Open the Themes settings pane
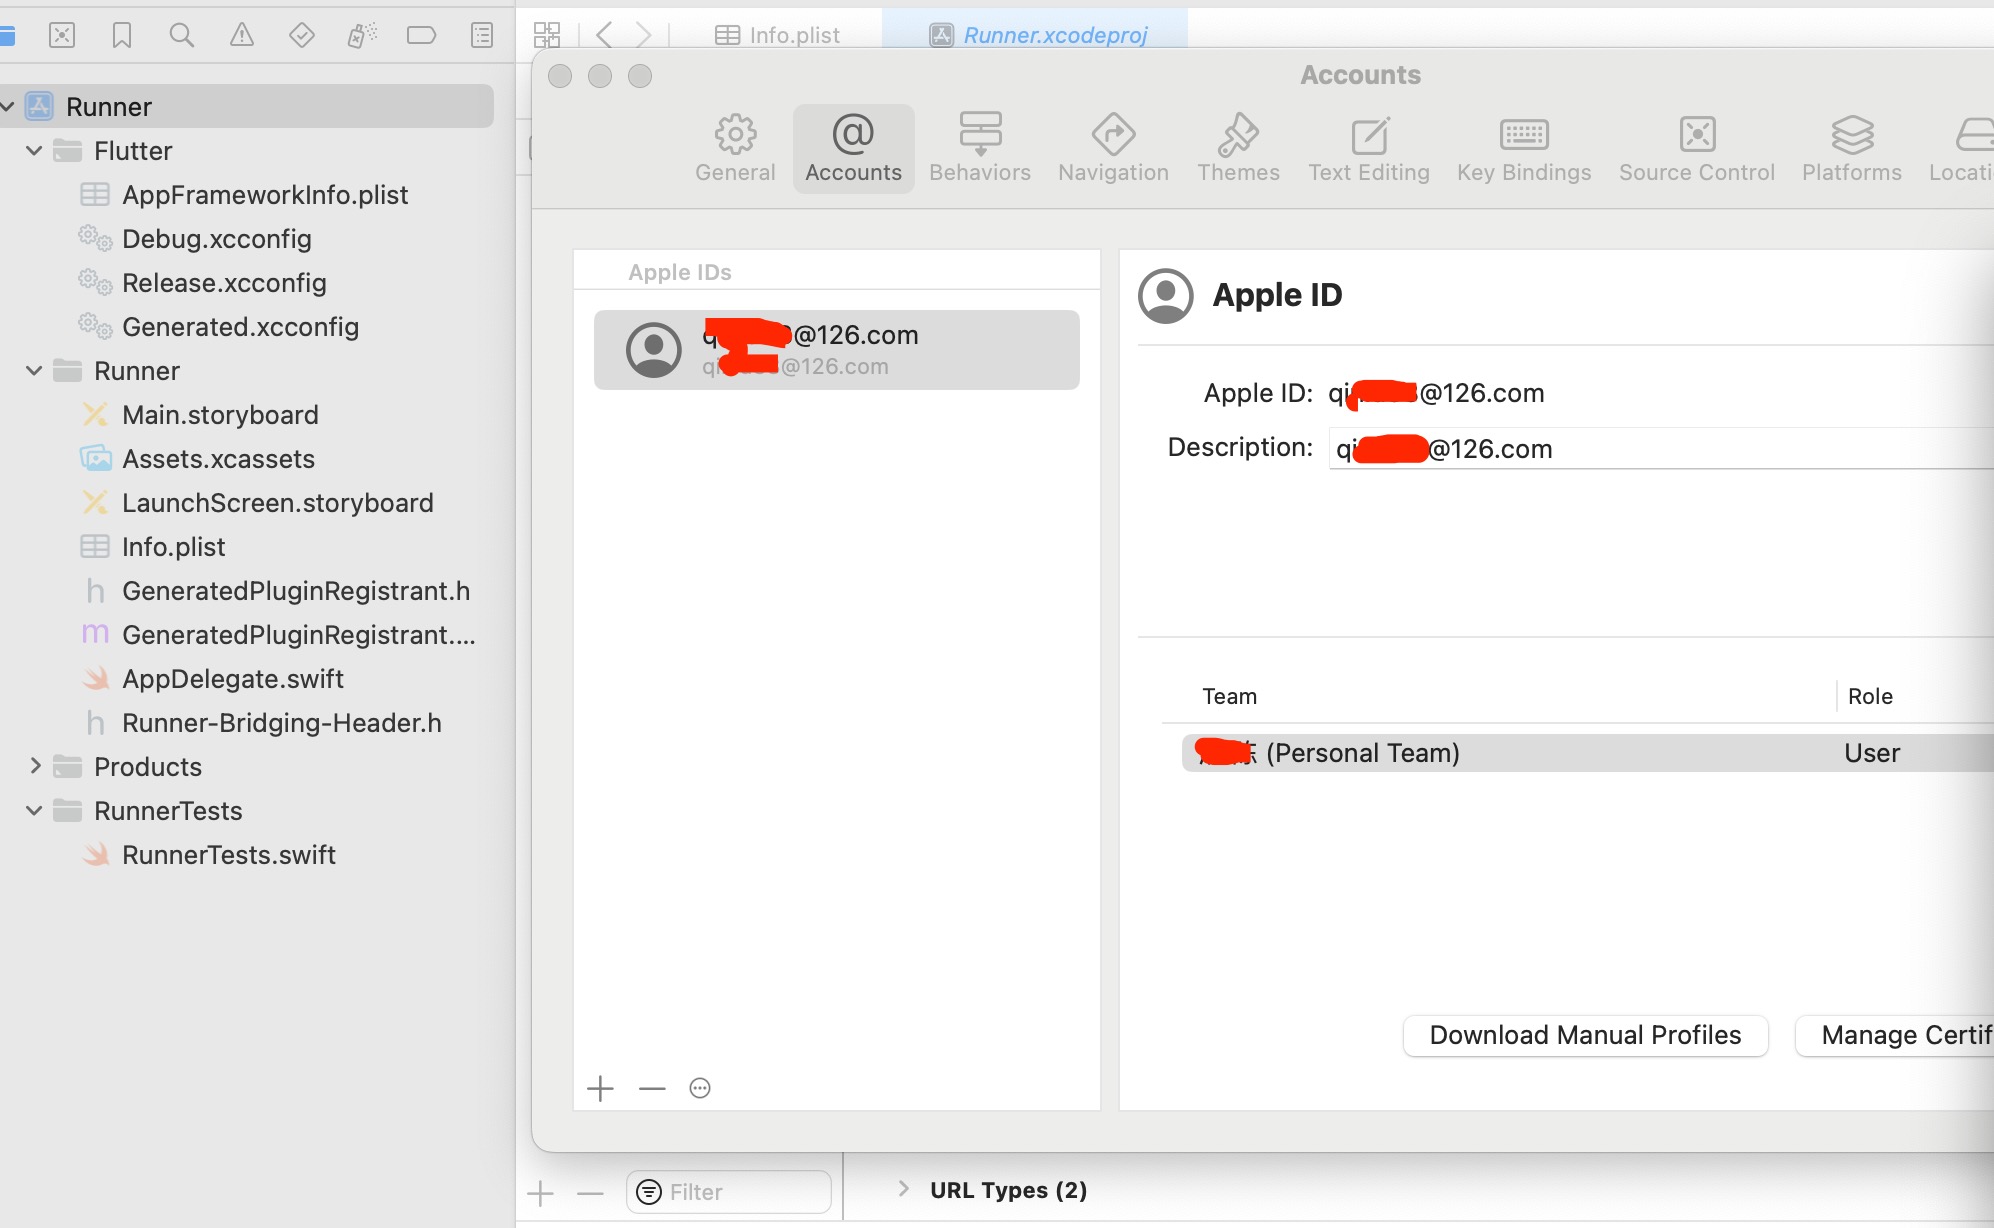Image resolution: width=1994 pixels, height=1228 pixels. [x=1238, y=148]
